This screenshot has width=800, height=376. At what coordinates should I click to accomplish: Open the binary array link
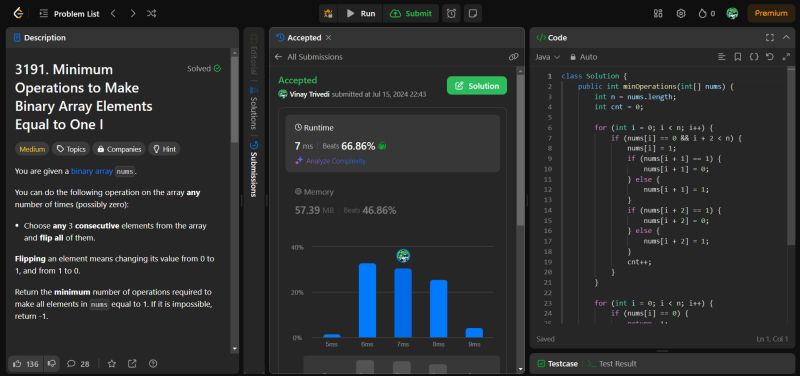point(92,171)
